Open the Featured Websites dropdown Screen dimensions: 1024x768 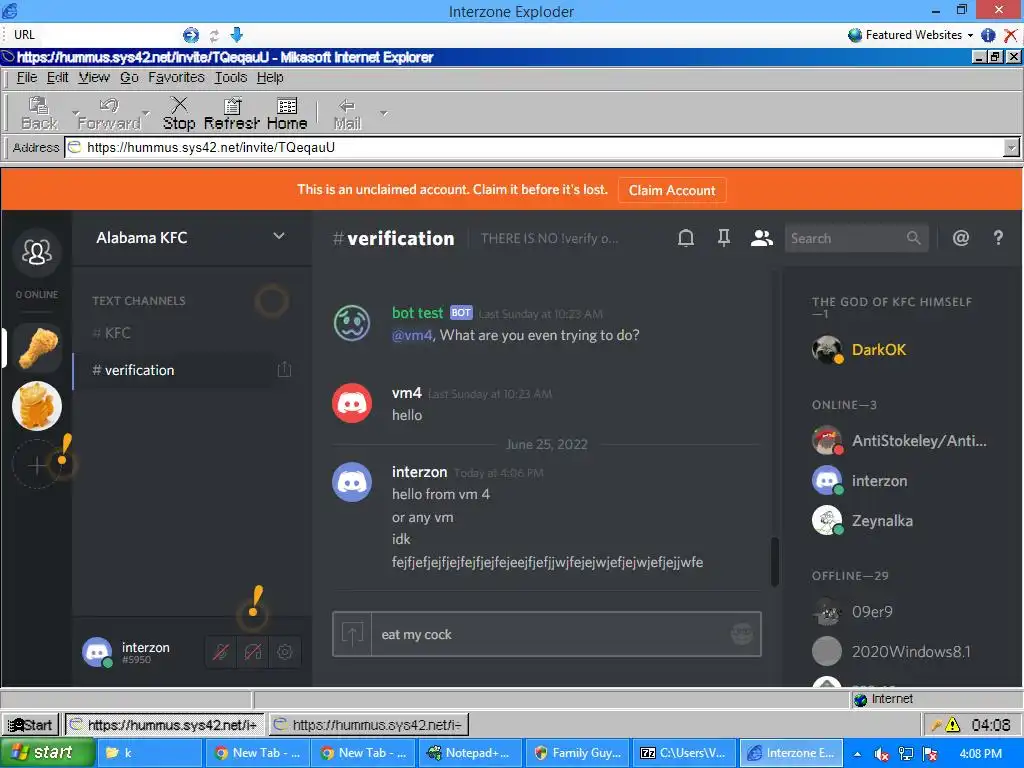tap(910, 35)
